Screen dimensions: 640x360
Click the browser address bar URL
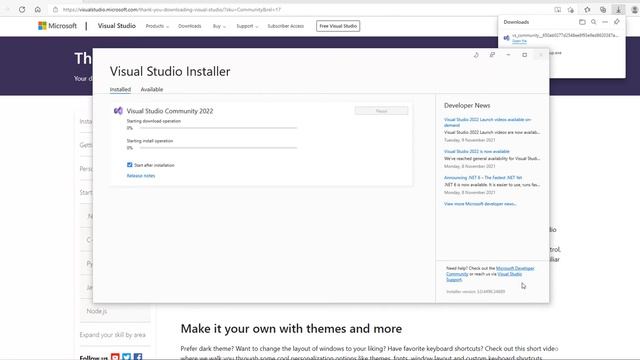172,10
